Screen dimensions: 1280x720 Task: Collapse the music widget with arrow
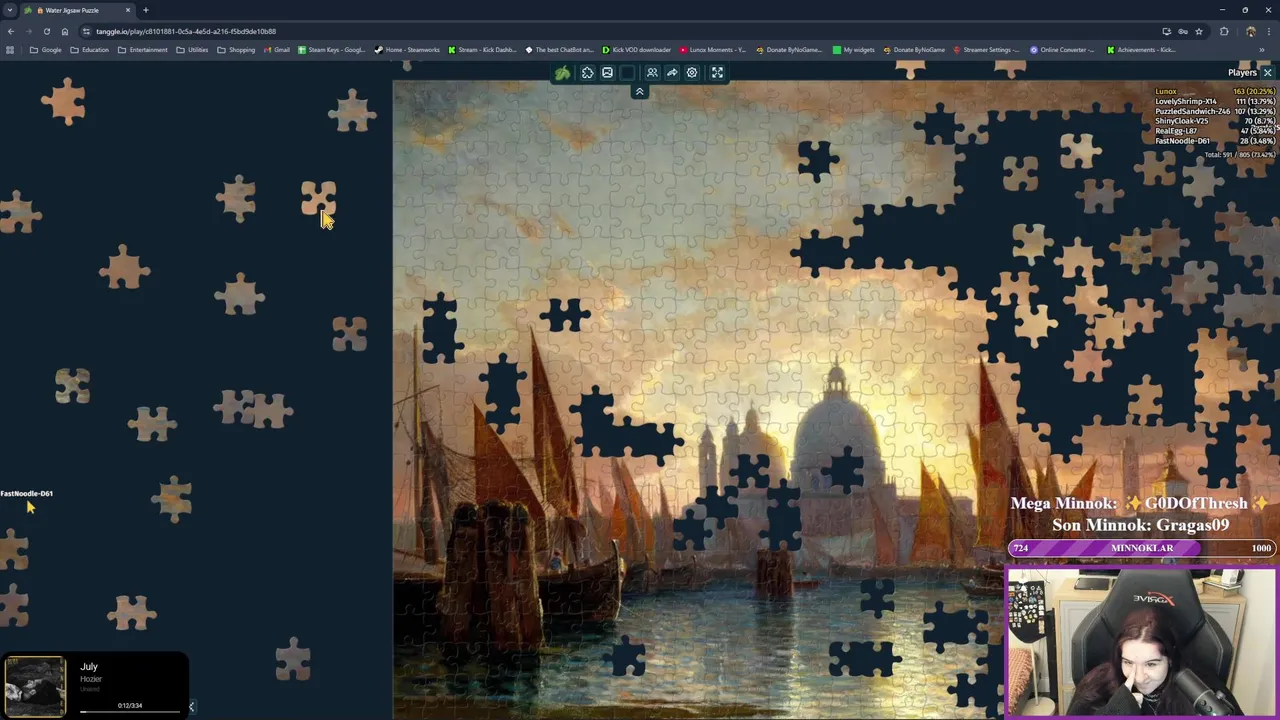tap(191, 707)
